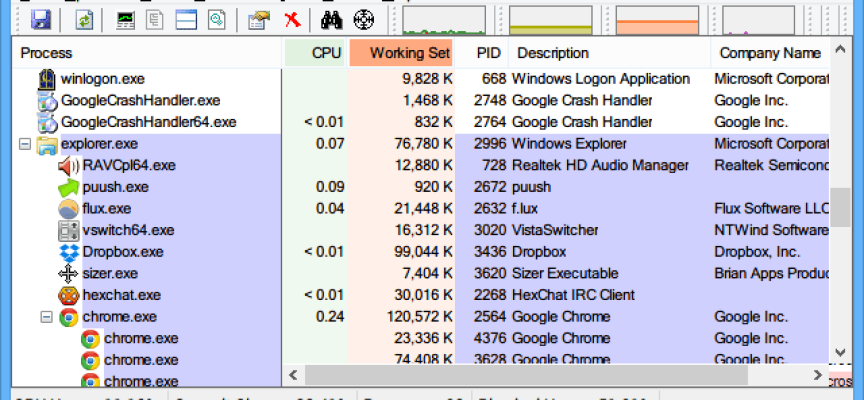Viewport: 864px width, 400px height.
Task: Click the horizontal scrollbar right arrow
Action: tap(818, 376)
